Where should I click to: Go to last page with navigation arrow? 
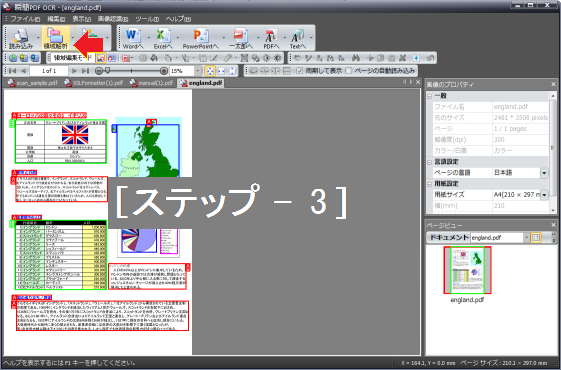86,71
